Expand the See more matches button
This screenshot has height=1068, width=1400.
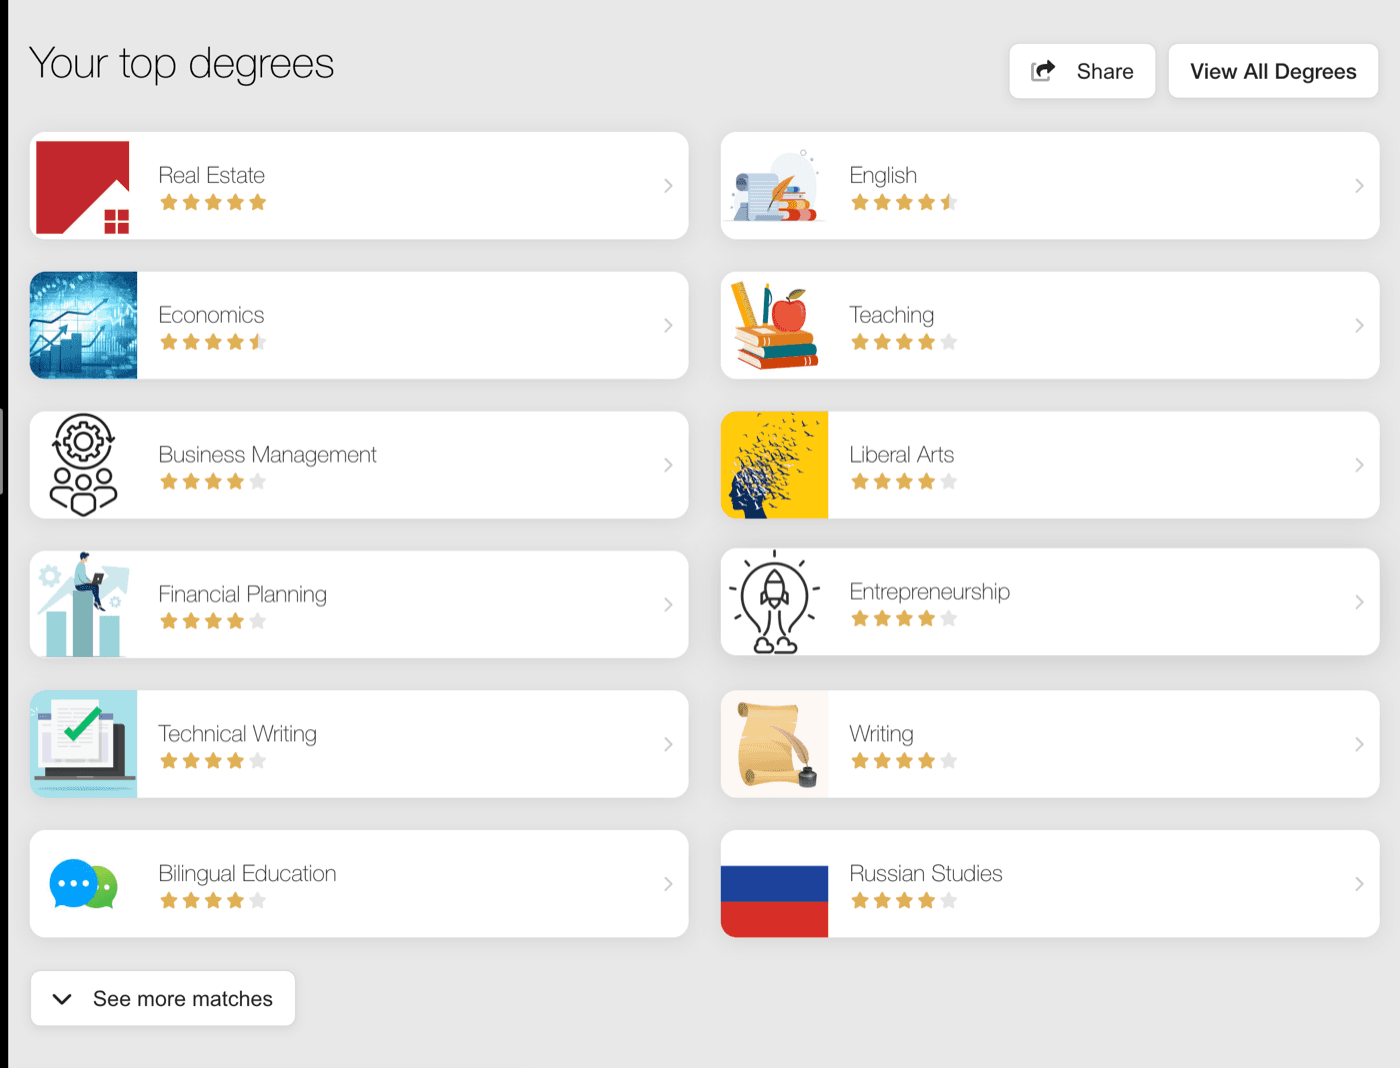163,998
